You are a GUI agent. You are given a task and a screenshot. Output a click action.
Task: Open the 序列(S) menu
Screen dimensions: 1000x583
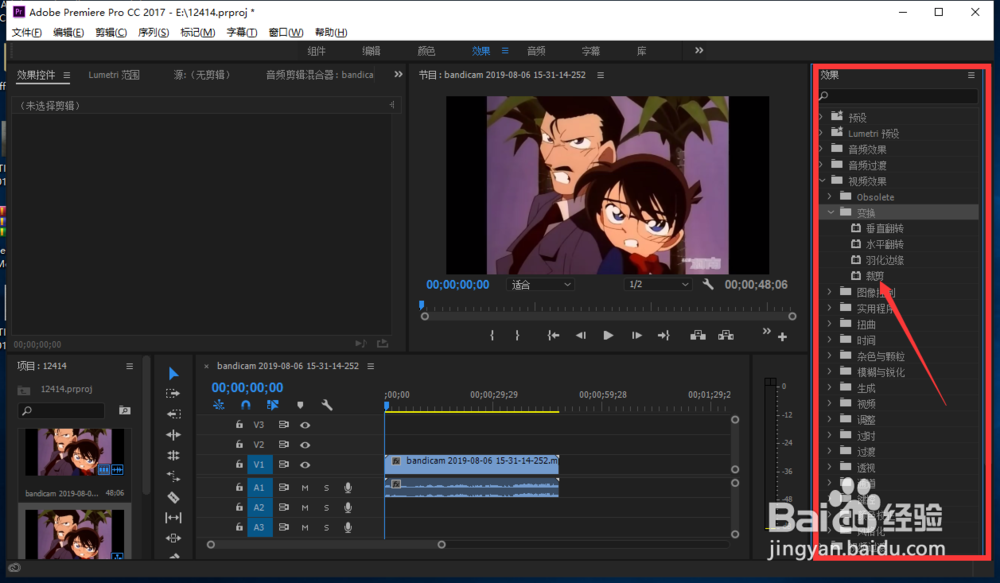(x=154, y=33)
